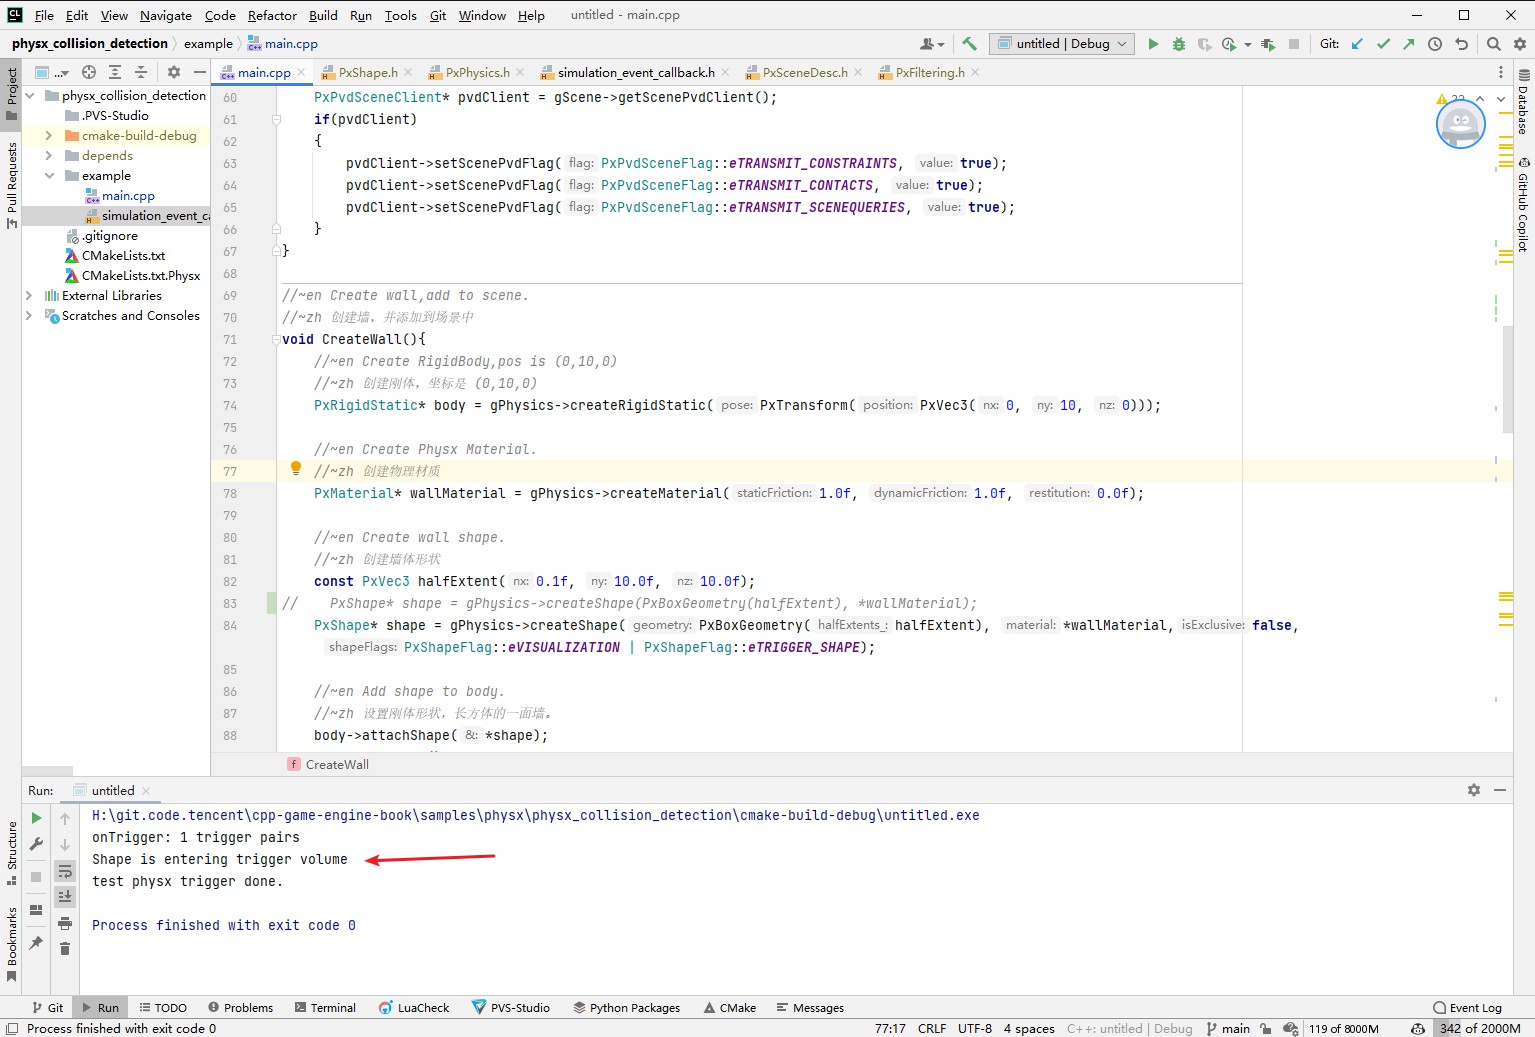This screenshot has width=1535, height=1037.
Task: Build the project with the hammer icon
Action: click(x=969, y=44)
